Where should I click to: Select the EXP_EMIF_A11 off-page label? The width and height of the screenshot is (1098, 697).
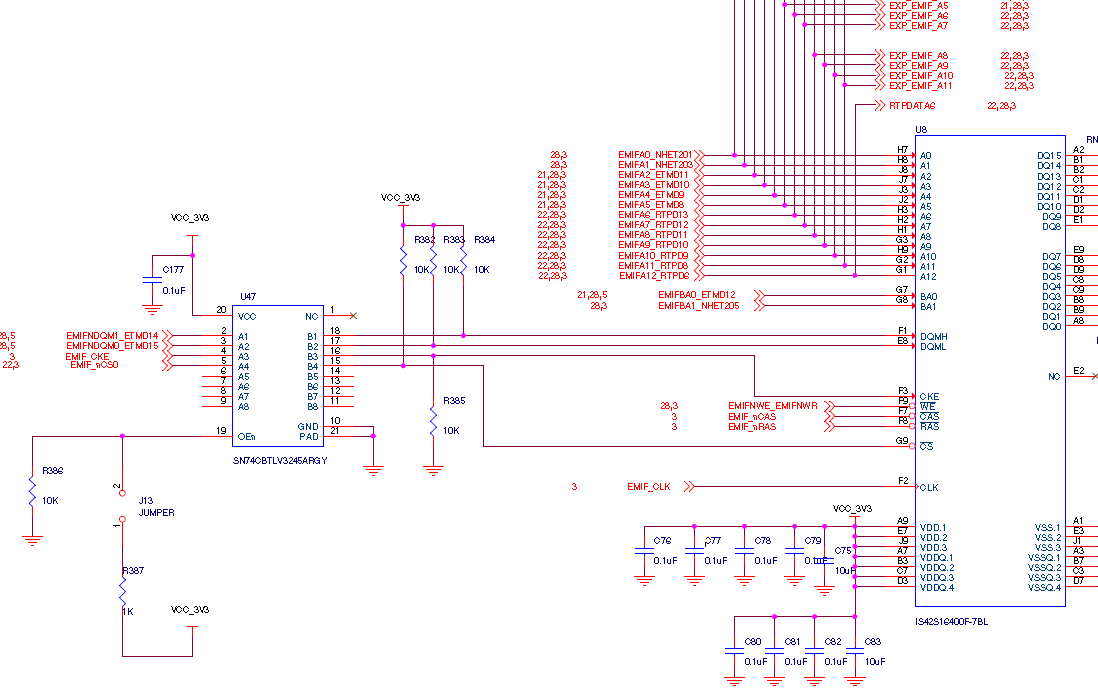(x=921, y=85)
